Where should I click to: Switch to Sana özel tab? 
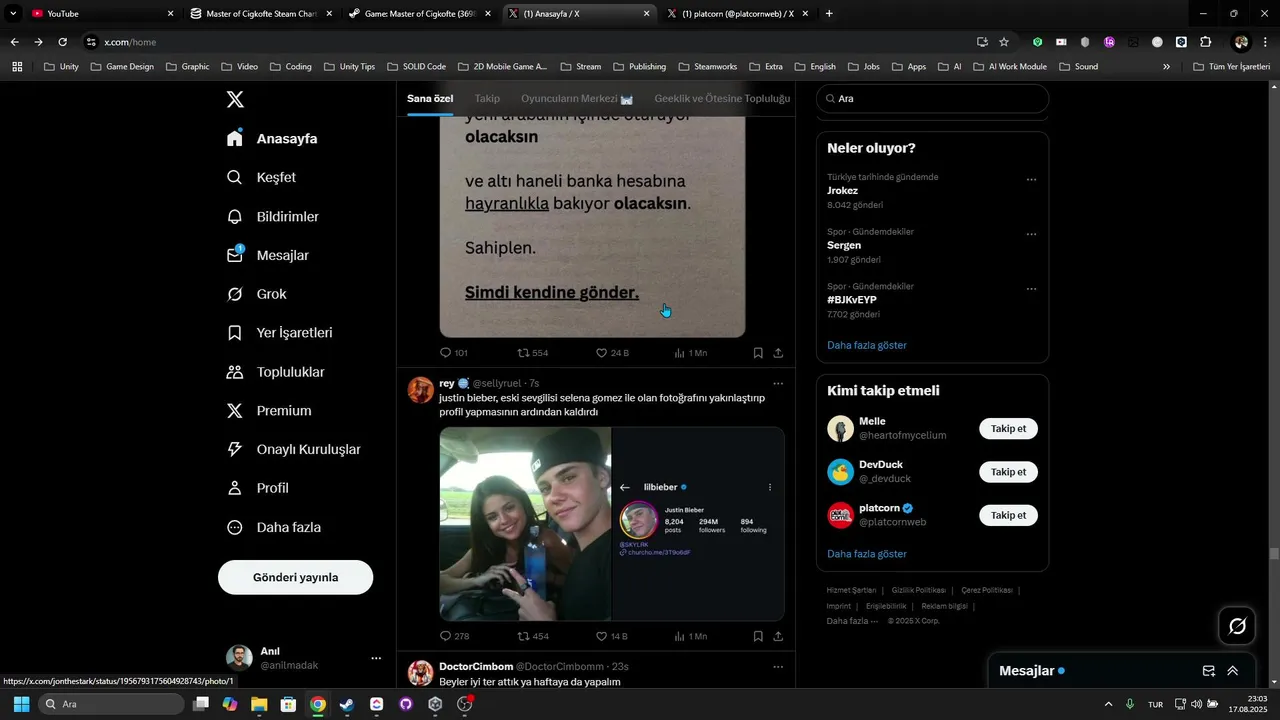tap(430, 99)
